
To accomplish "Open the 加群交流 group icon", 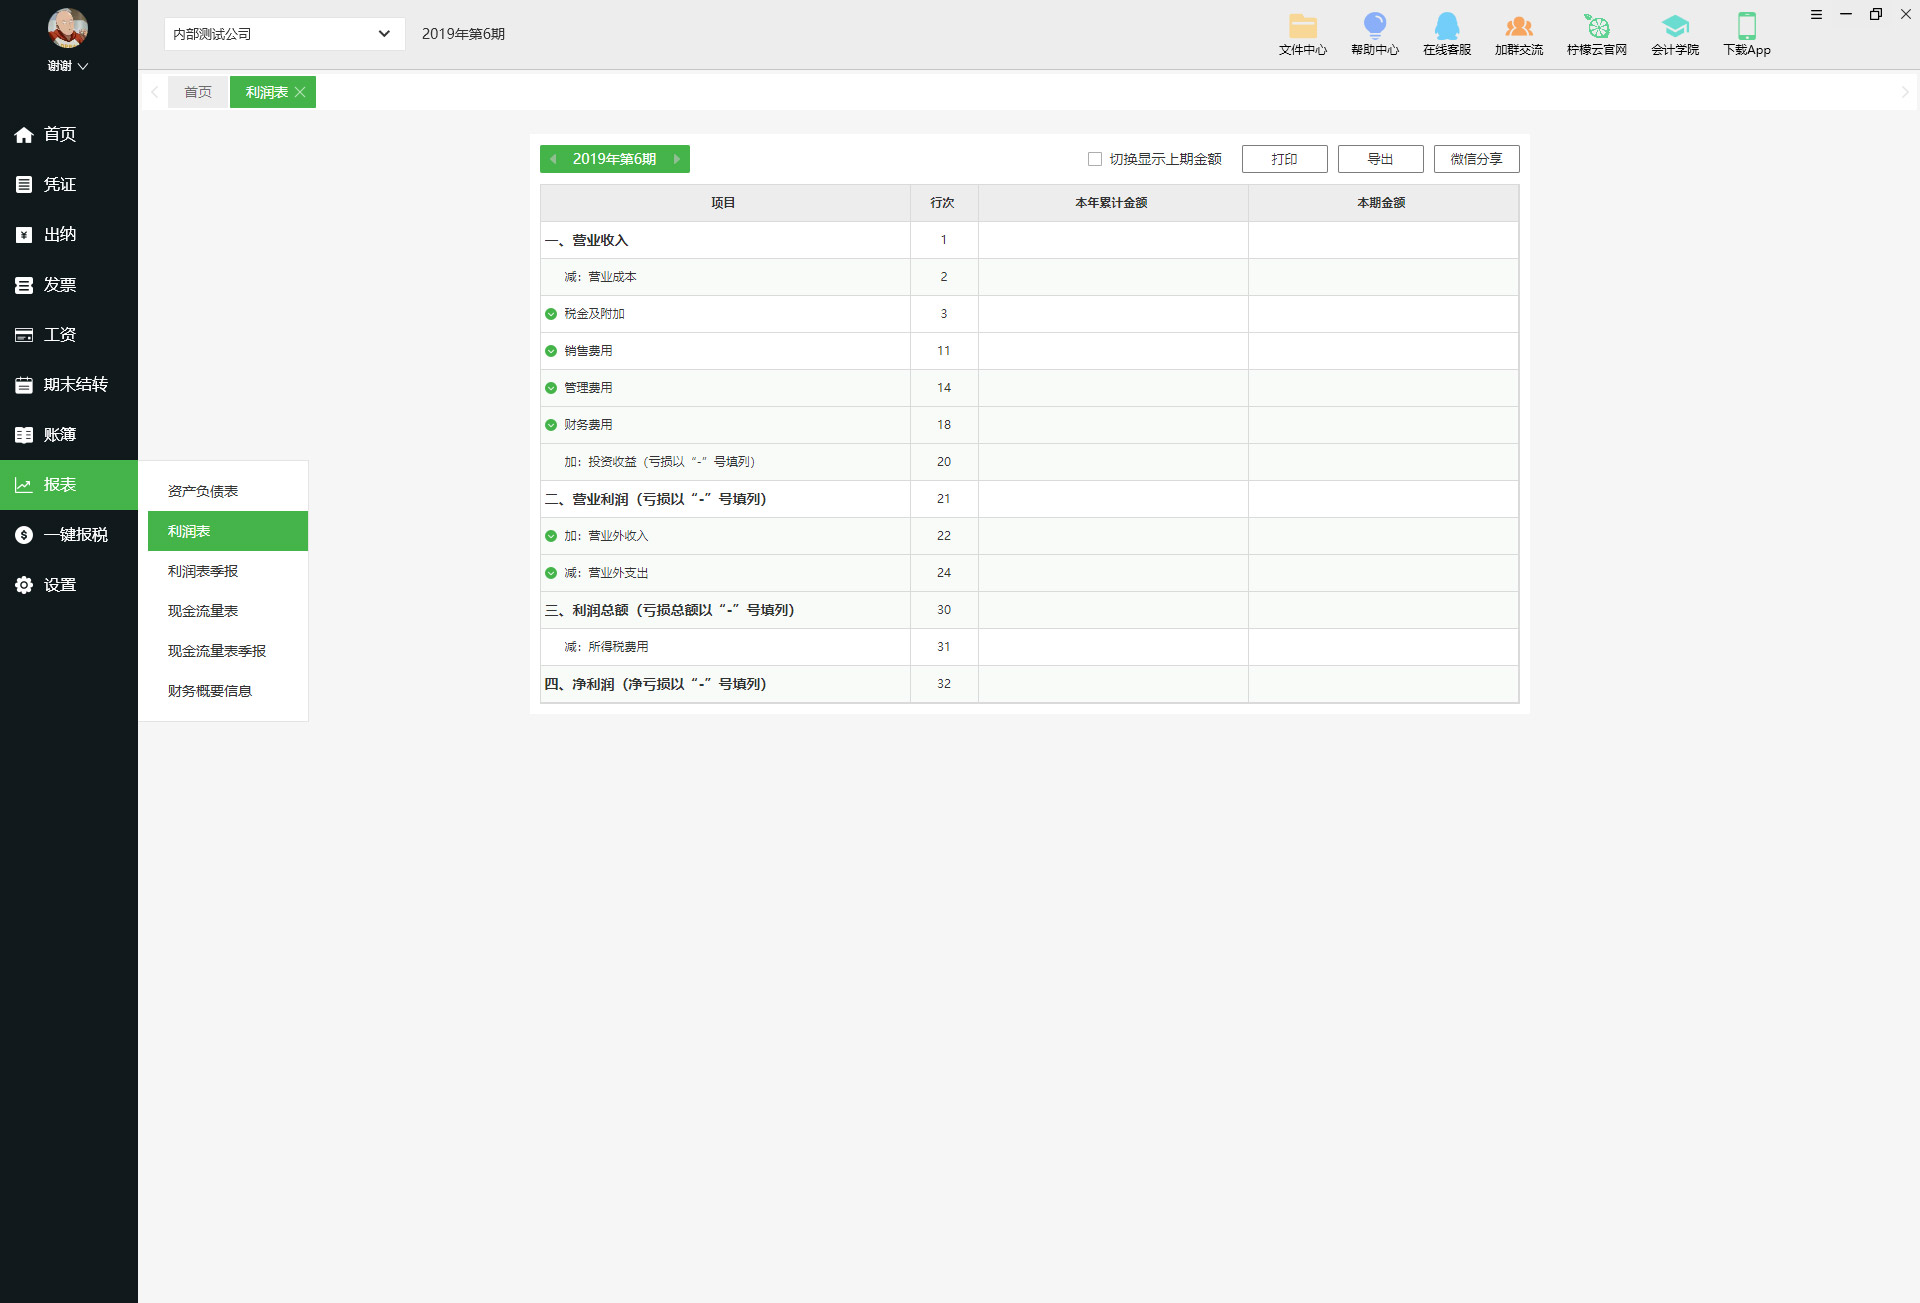I will pos(1518,27).
